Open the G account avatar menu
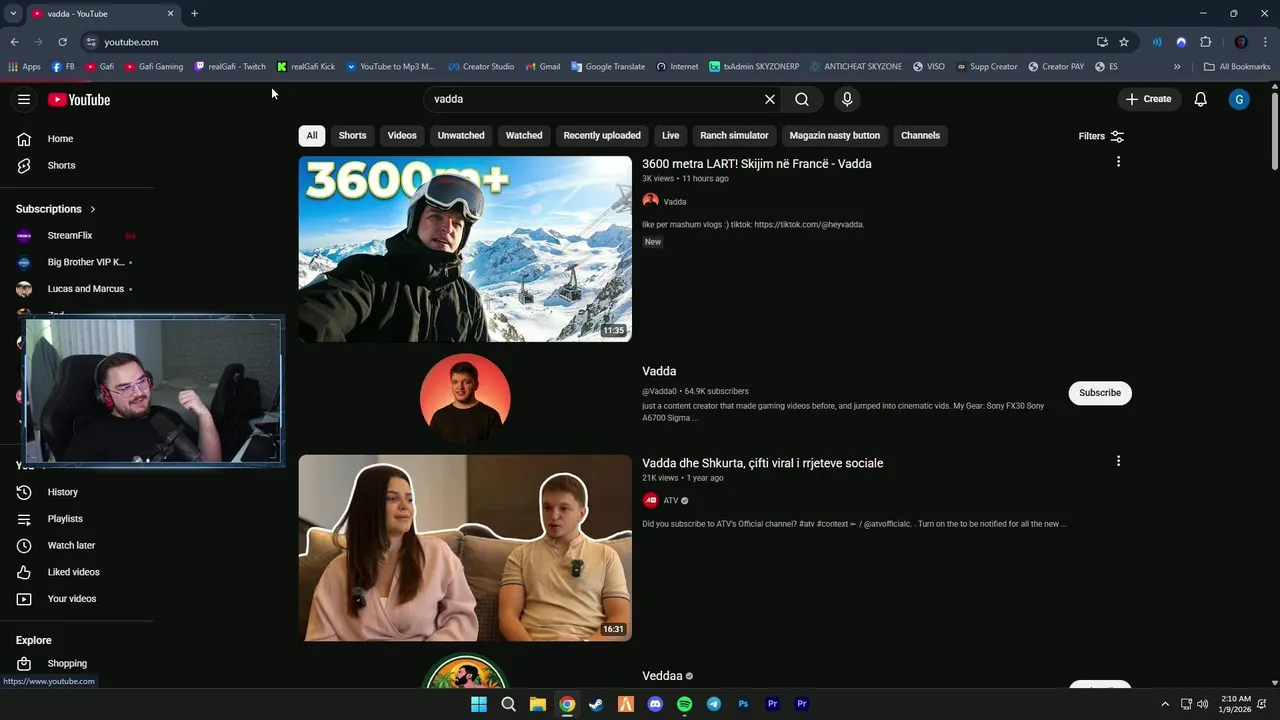Image resolution: width=1280 pixels, height=720 pixels. 1239,99
